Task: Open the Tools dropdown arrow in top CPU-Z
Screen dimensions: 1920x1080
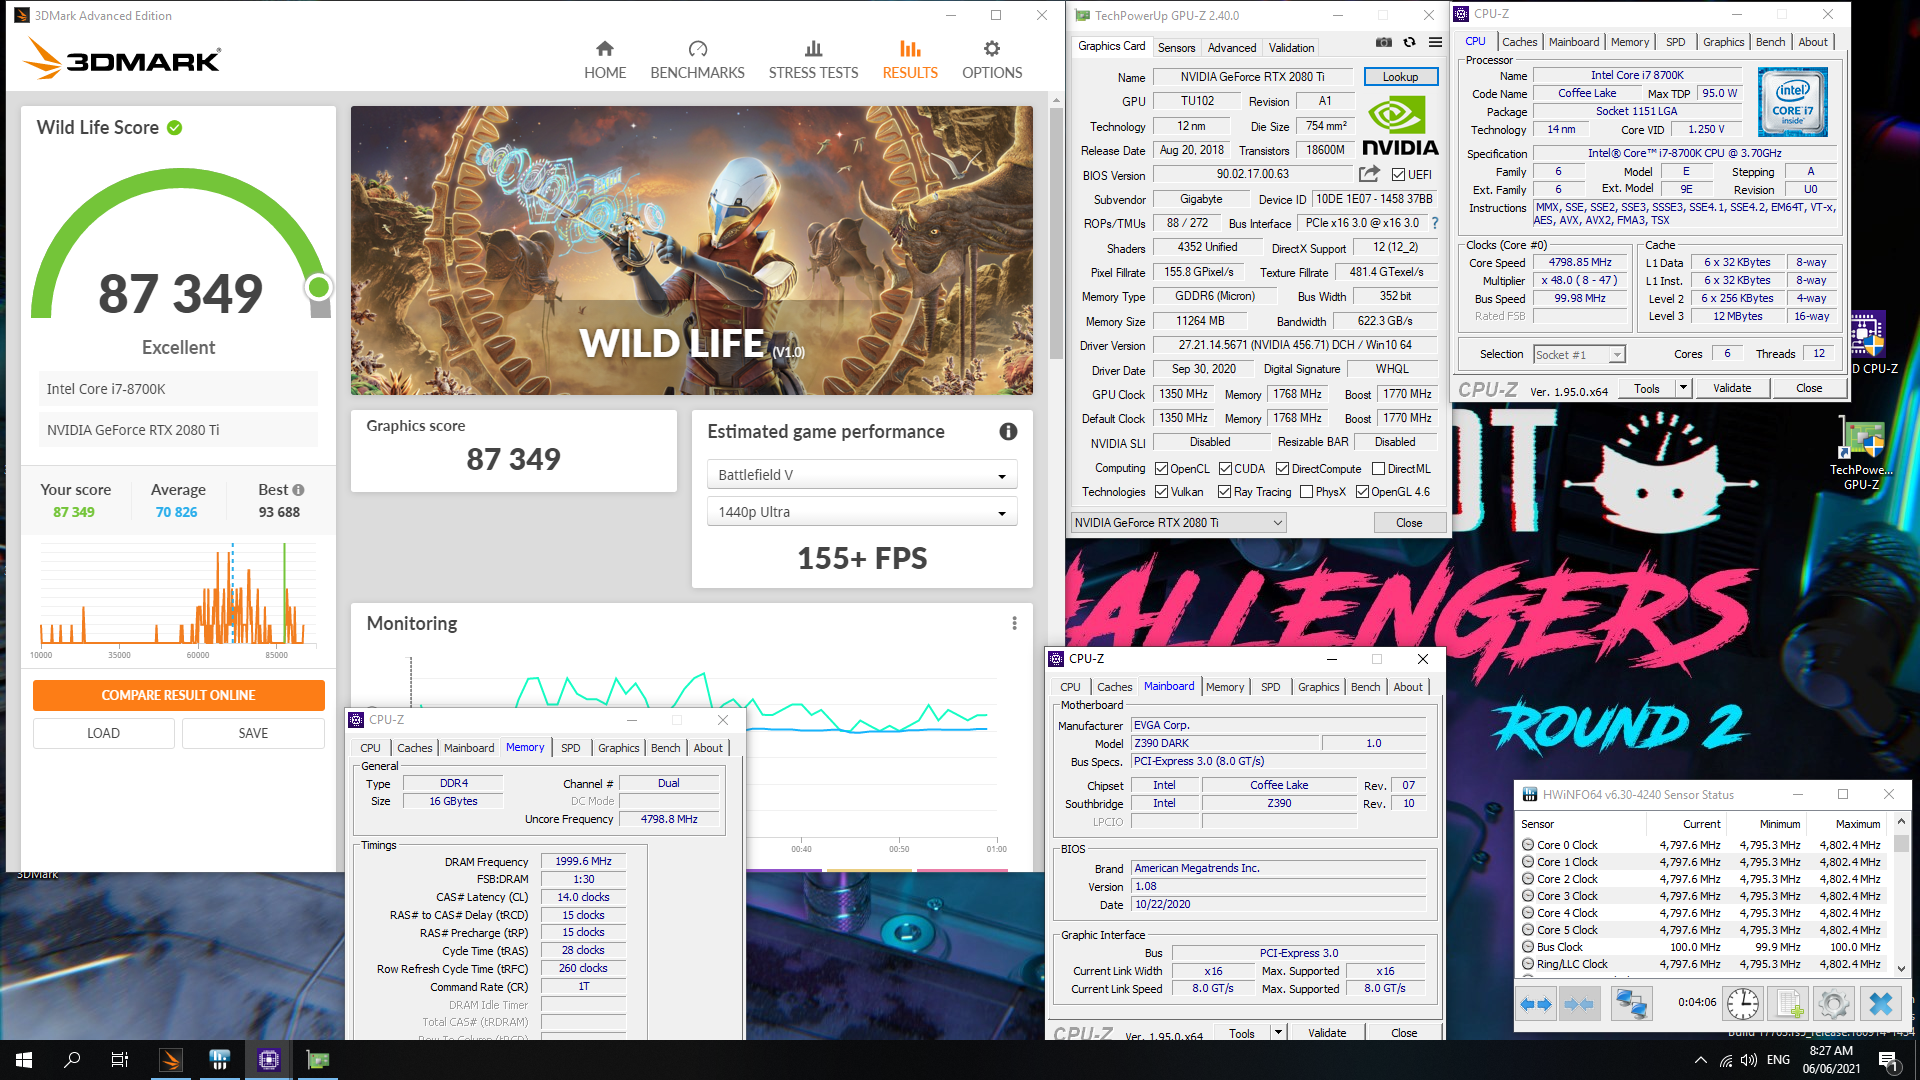Action: coord(1683,388)
